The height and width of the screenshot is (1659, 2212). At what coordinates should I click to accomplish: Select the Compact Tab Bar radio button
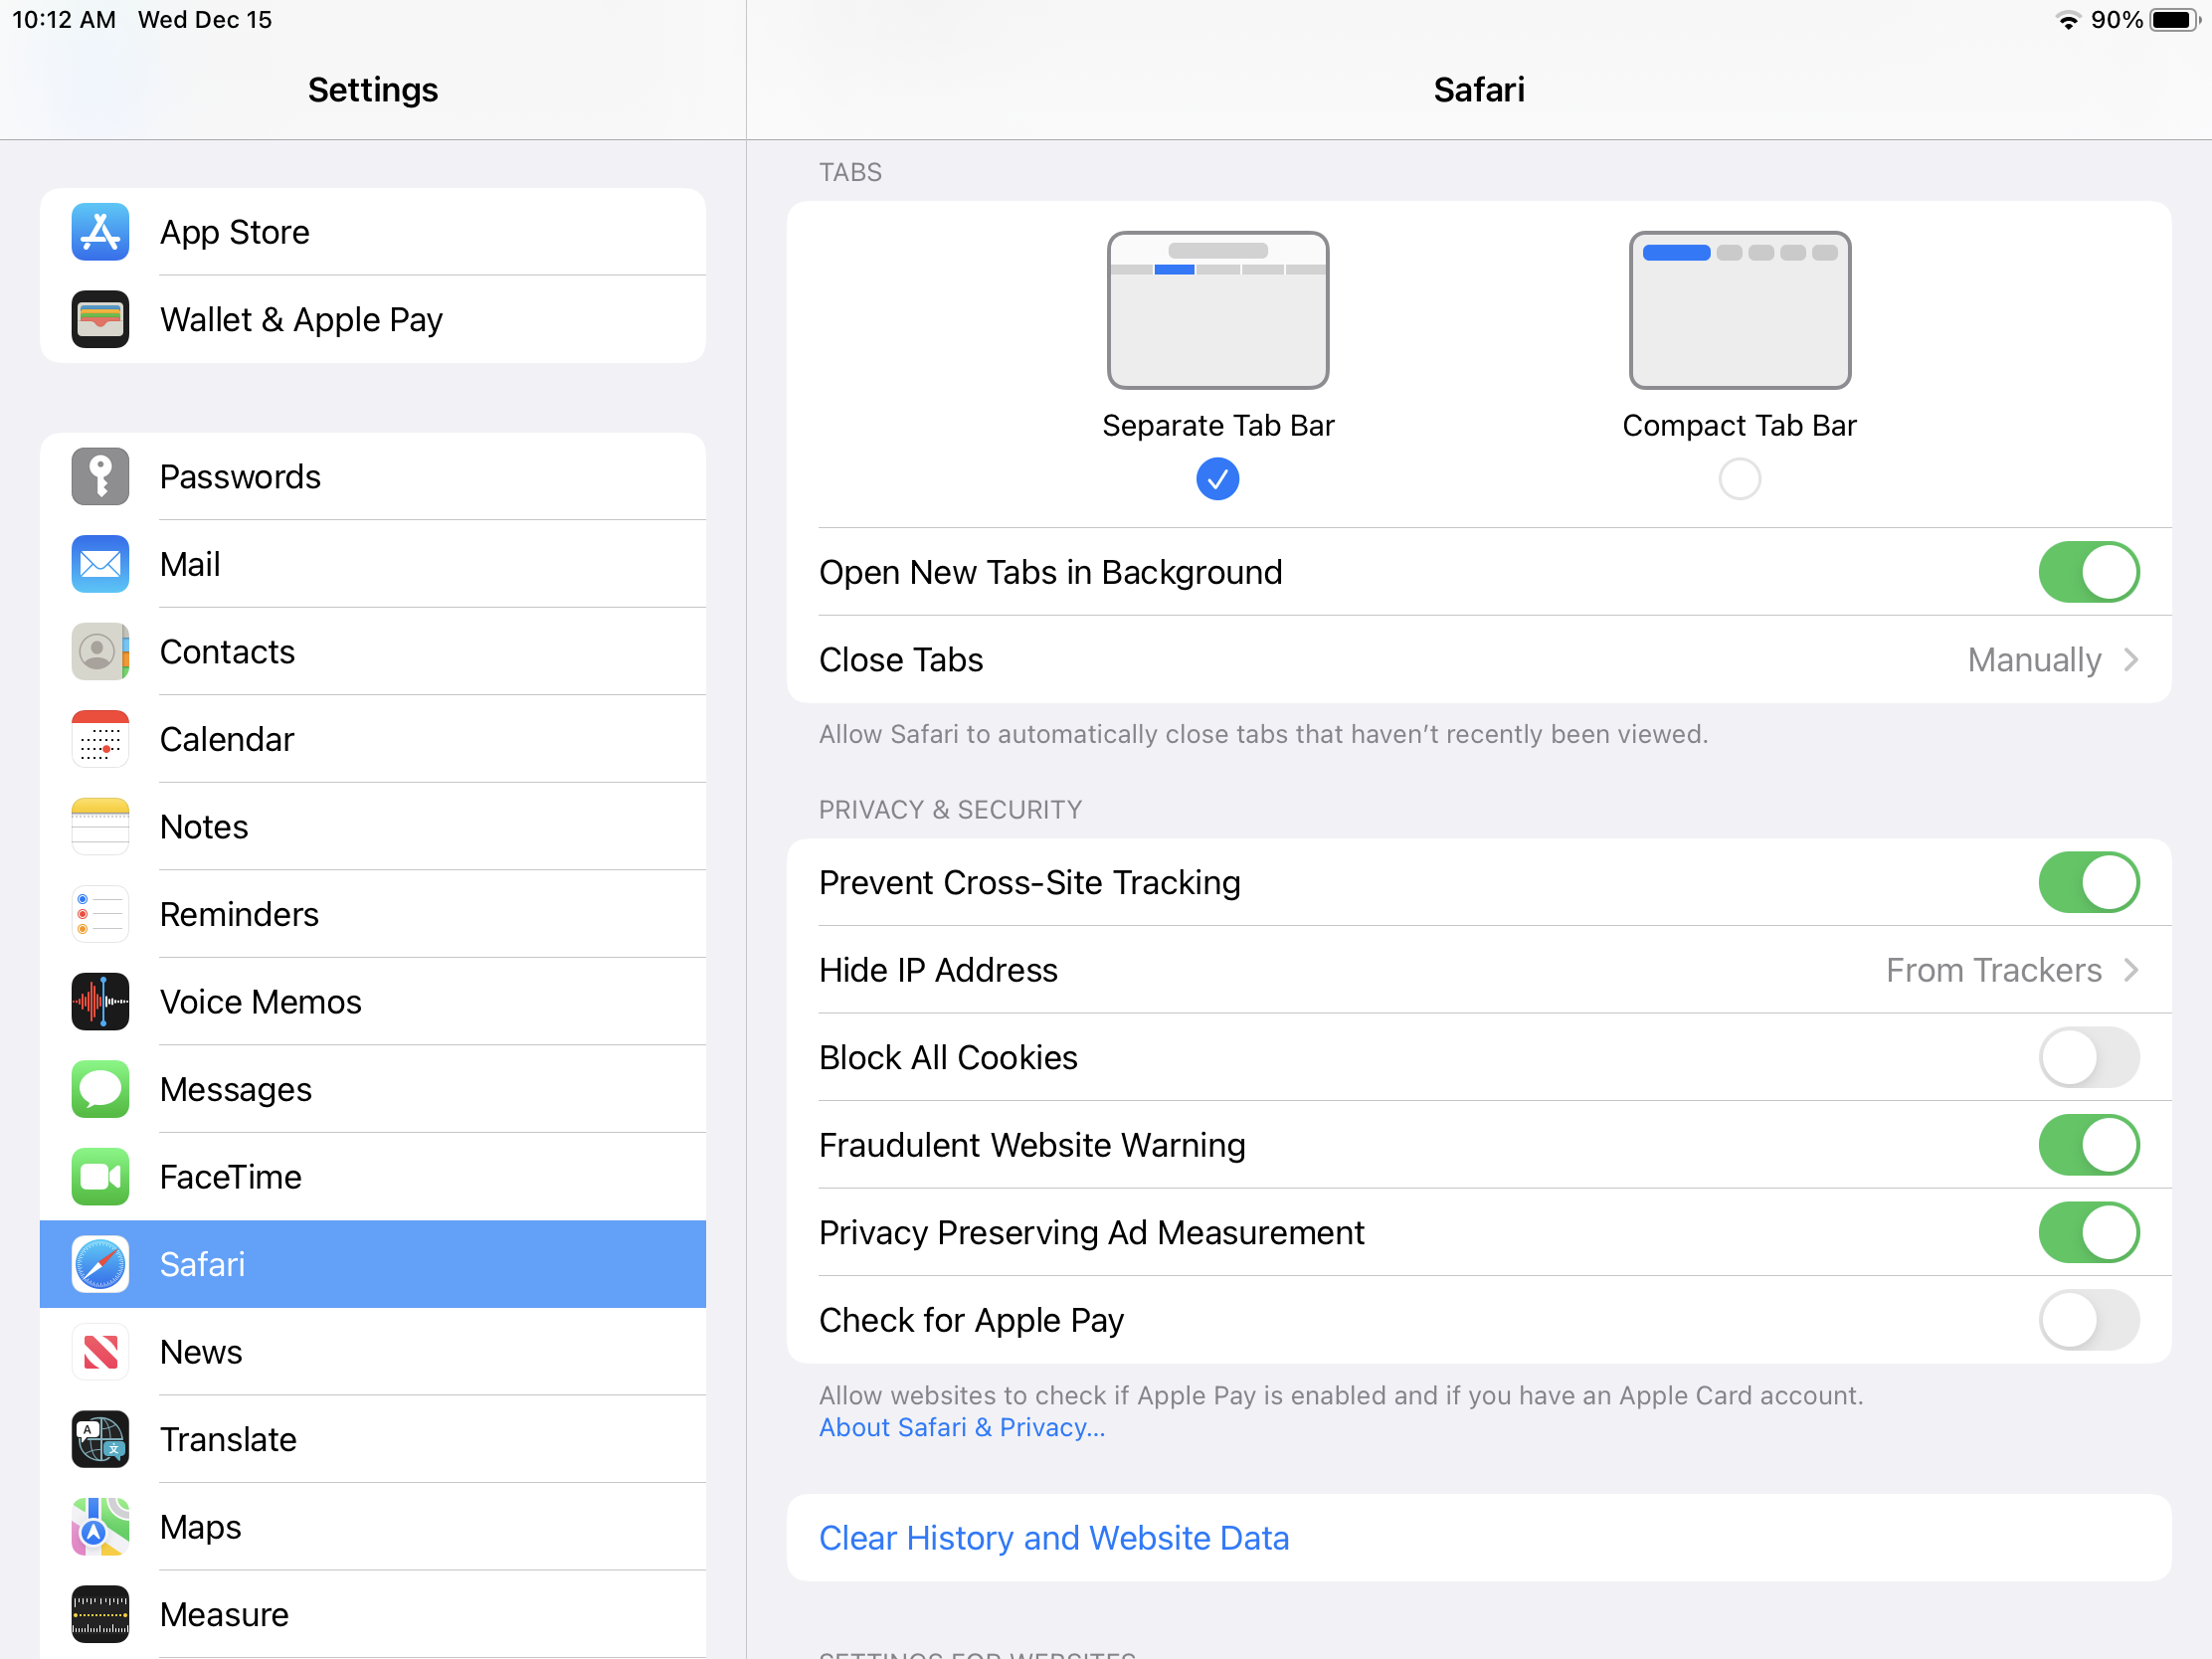1739,479
